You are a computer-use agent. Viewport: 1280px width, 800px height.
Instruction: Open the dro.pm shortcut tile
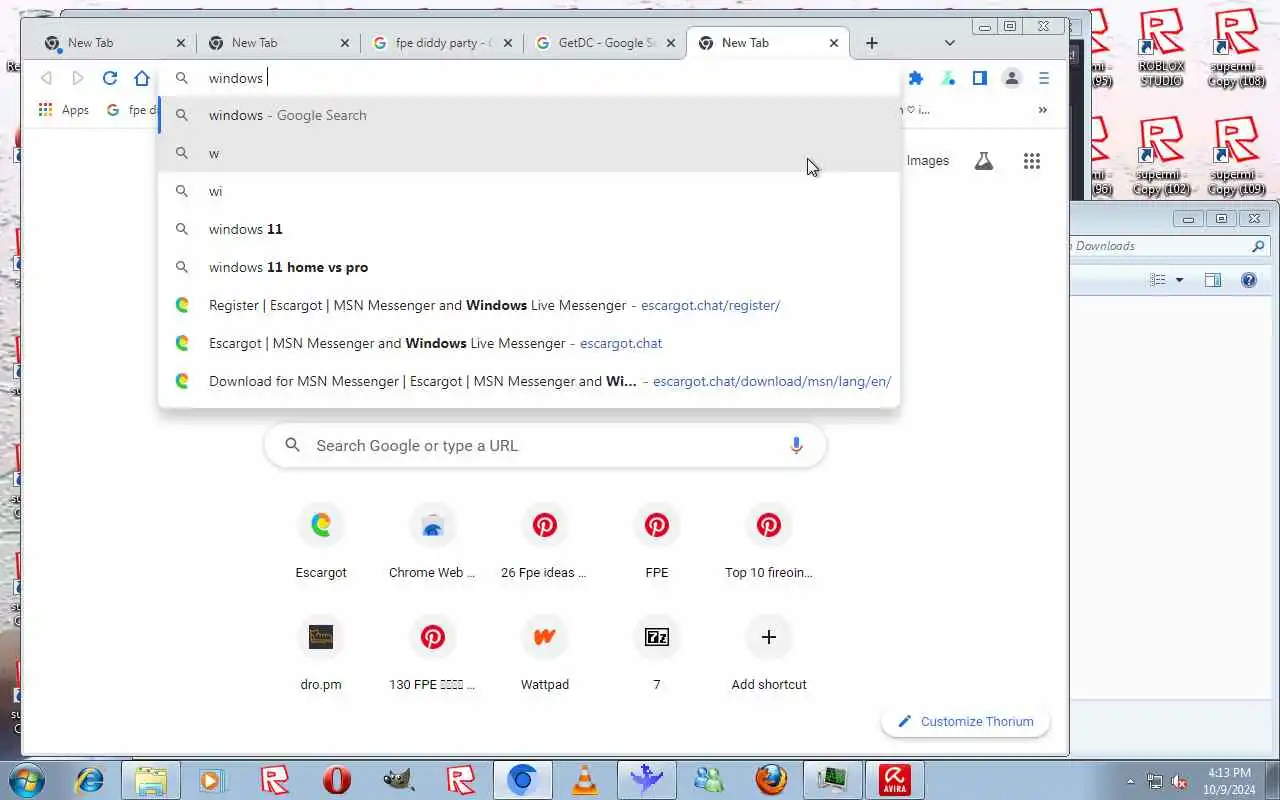[321, 653]
